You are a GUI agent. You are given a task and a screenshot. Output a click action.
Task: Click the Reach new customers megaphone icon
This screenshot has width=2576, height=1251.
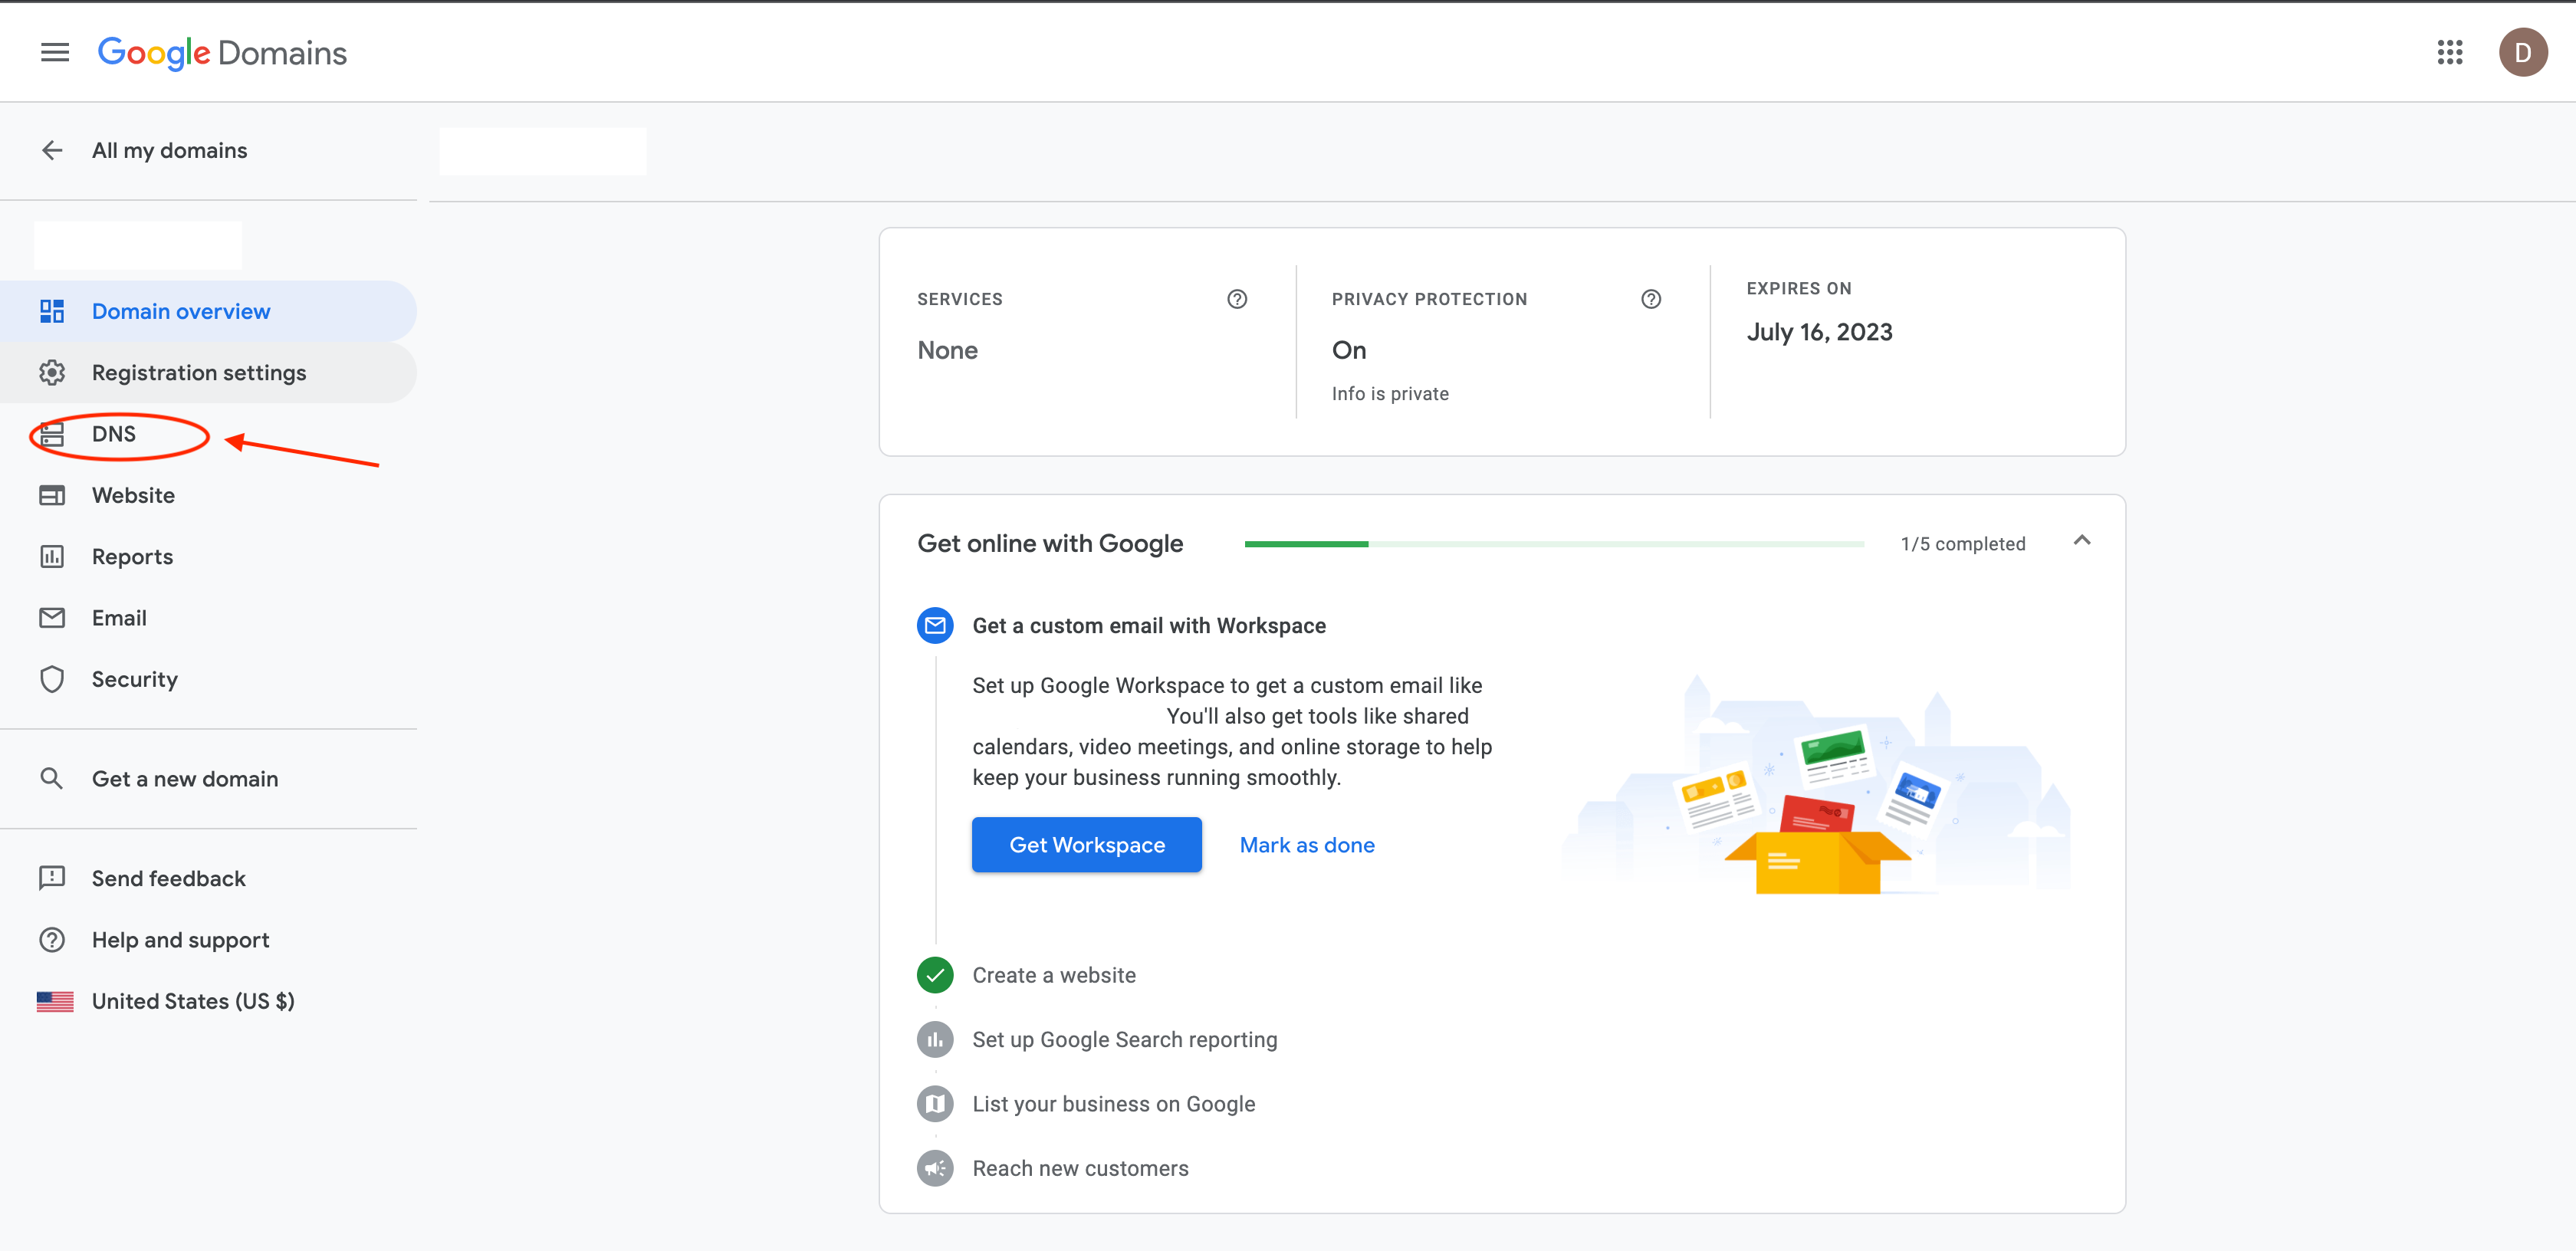point(935,1168)
